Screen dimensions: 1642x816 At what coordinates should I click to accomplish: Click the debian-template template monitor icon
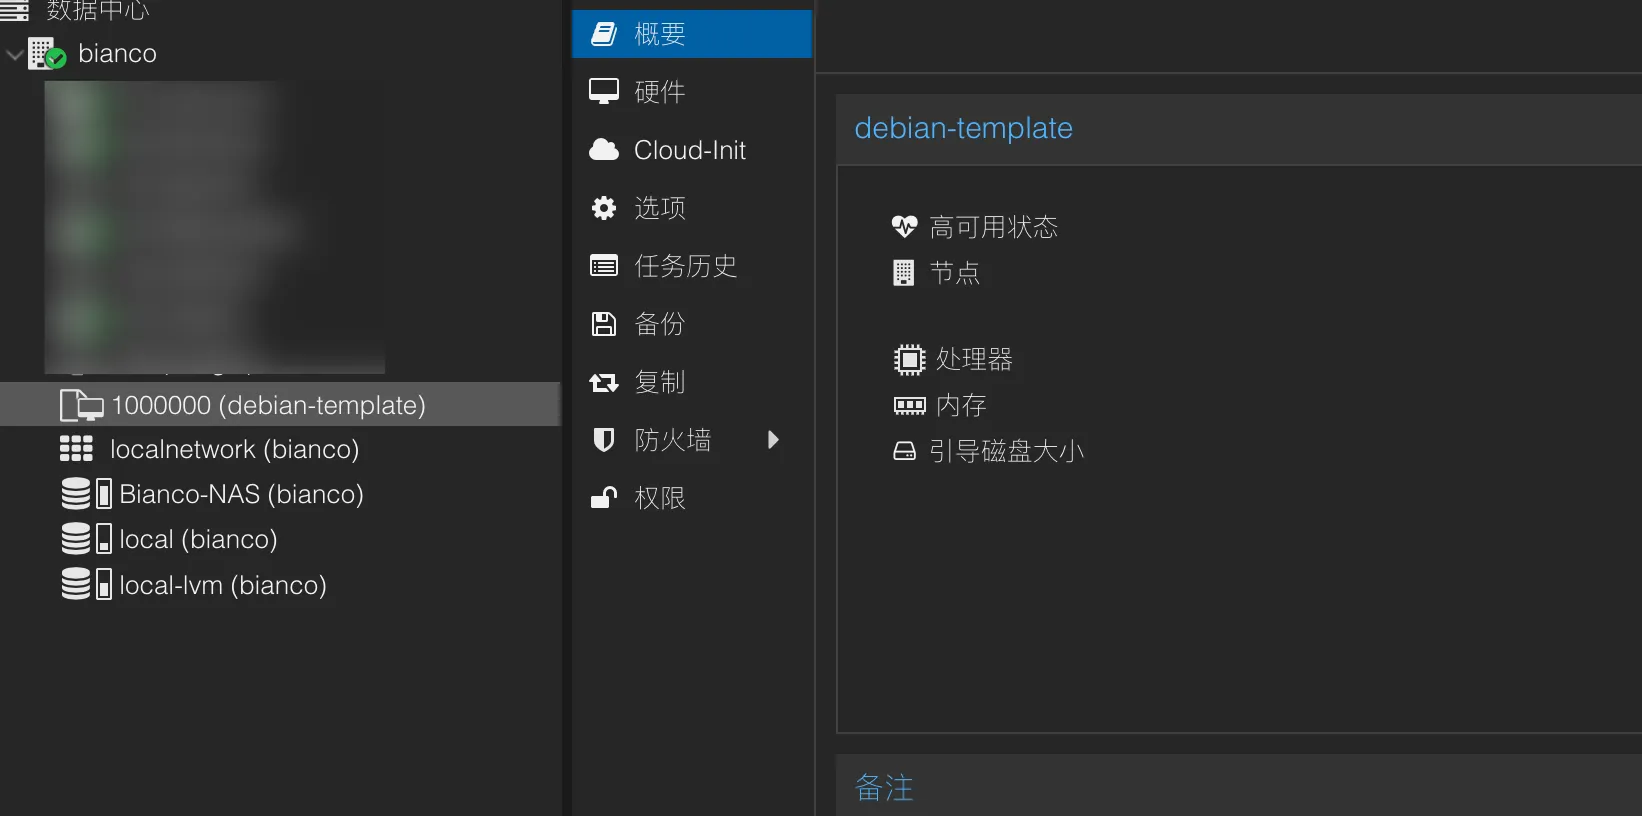pyautogui.click(x=82, y=405)
